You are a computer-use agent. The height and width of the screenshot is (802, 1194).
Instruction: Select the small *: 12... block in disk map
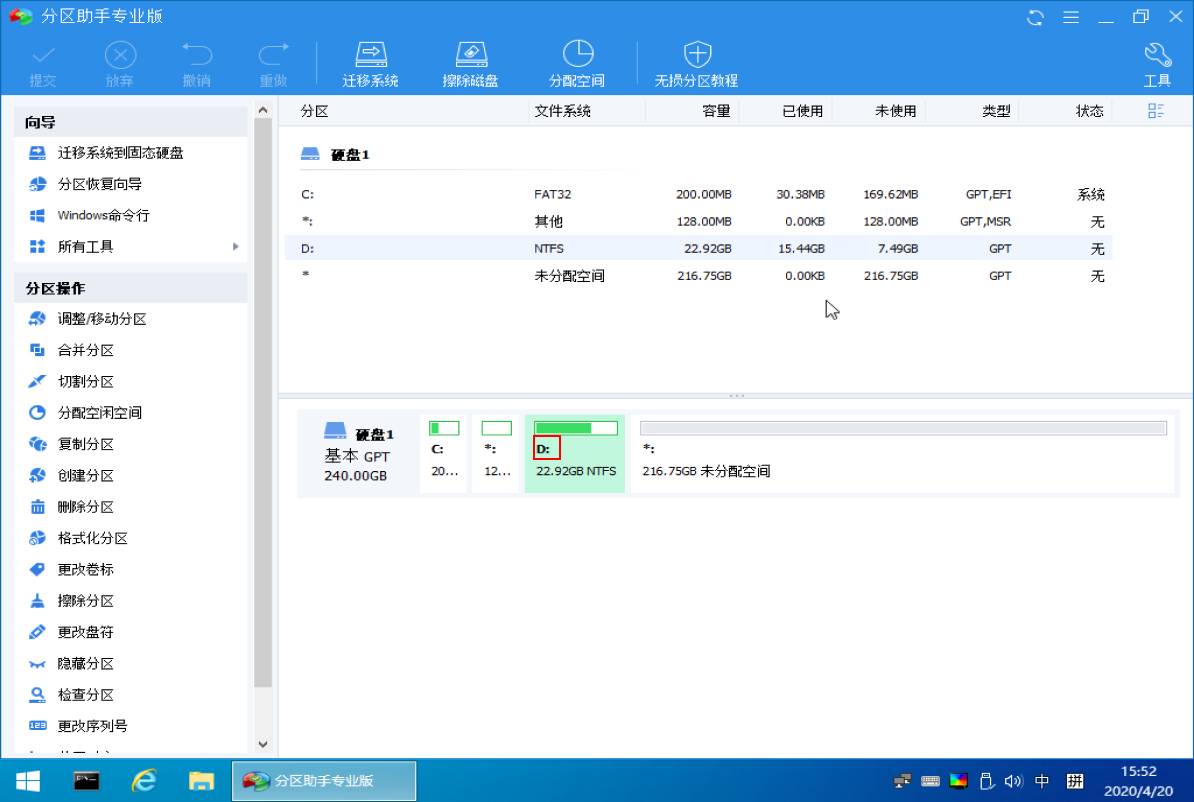[x=496, y=453]
